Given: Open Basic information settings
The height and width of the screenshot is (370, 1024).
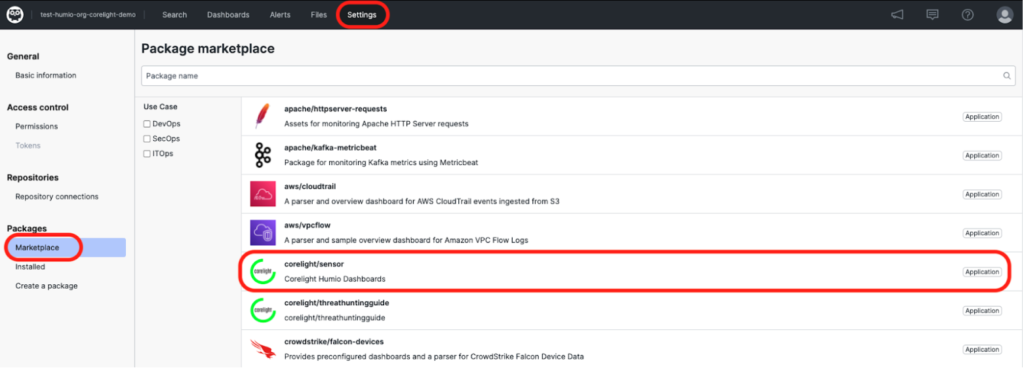Looking at the screenshot, I should tap(46, 75).
